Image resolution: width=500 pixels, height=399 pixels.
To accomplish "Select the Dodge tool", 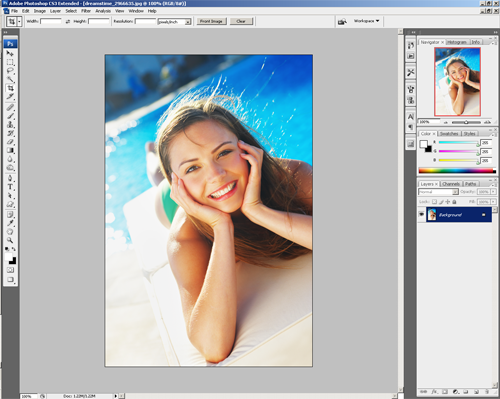I will click(10, 168).
